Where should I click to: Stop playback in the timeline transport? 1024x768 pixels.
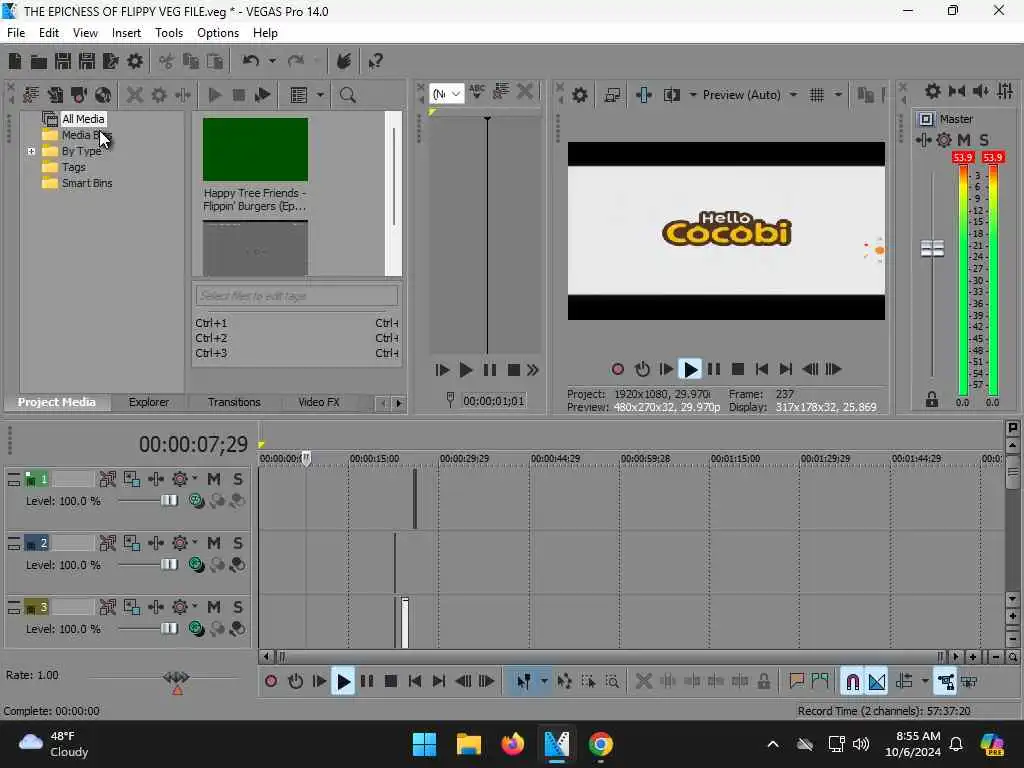click(391, 682)
